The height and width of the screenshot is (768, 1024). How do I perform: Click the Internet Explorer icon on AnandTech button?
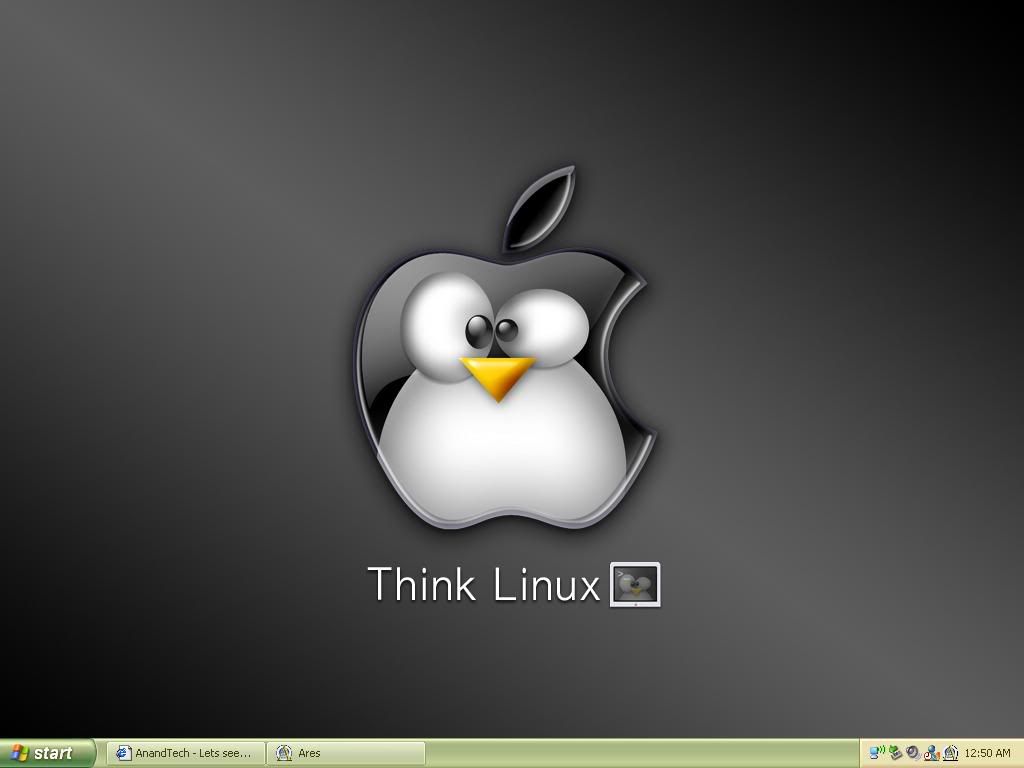pyautogui.click(x=124, y=753)
